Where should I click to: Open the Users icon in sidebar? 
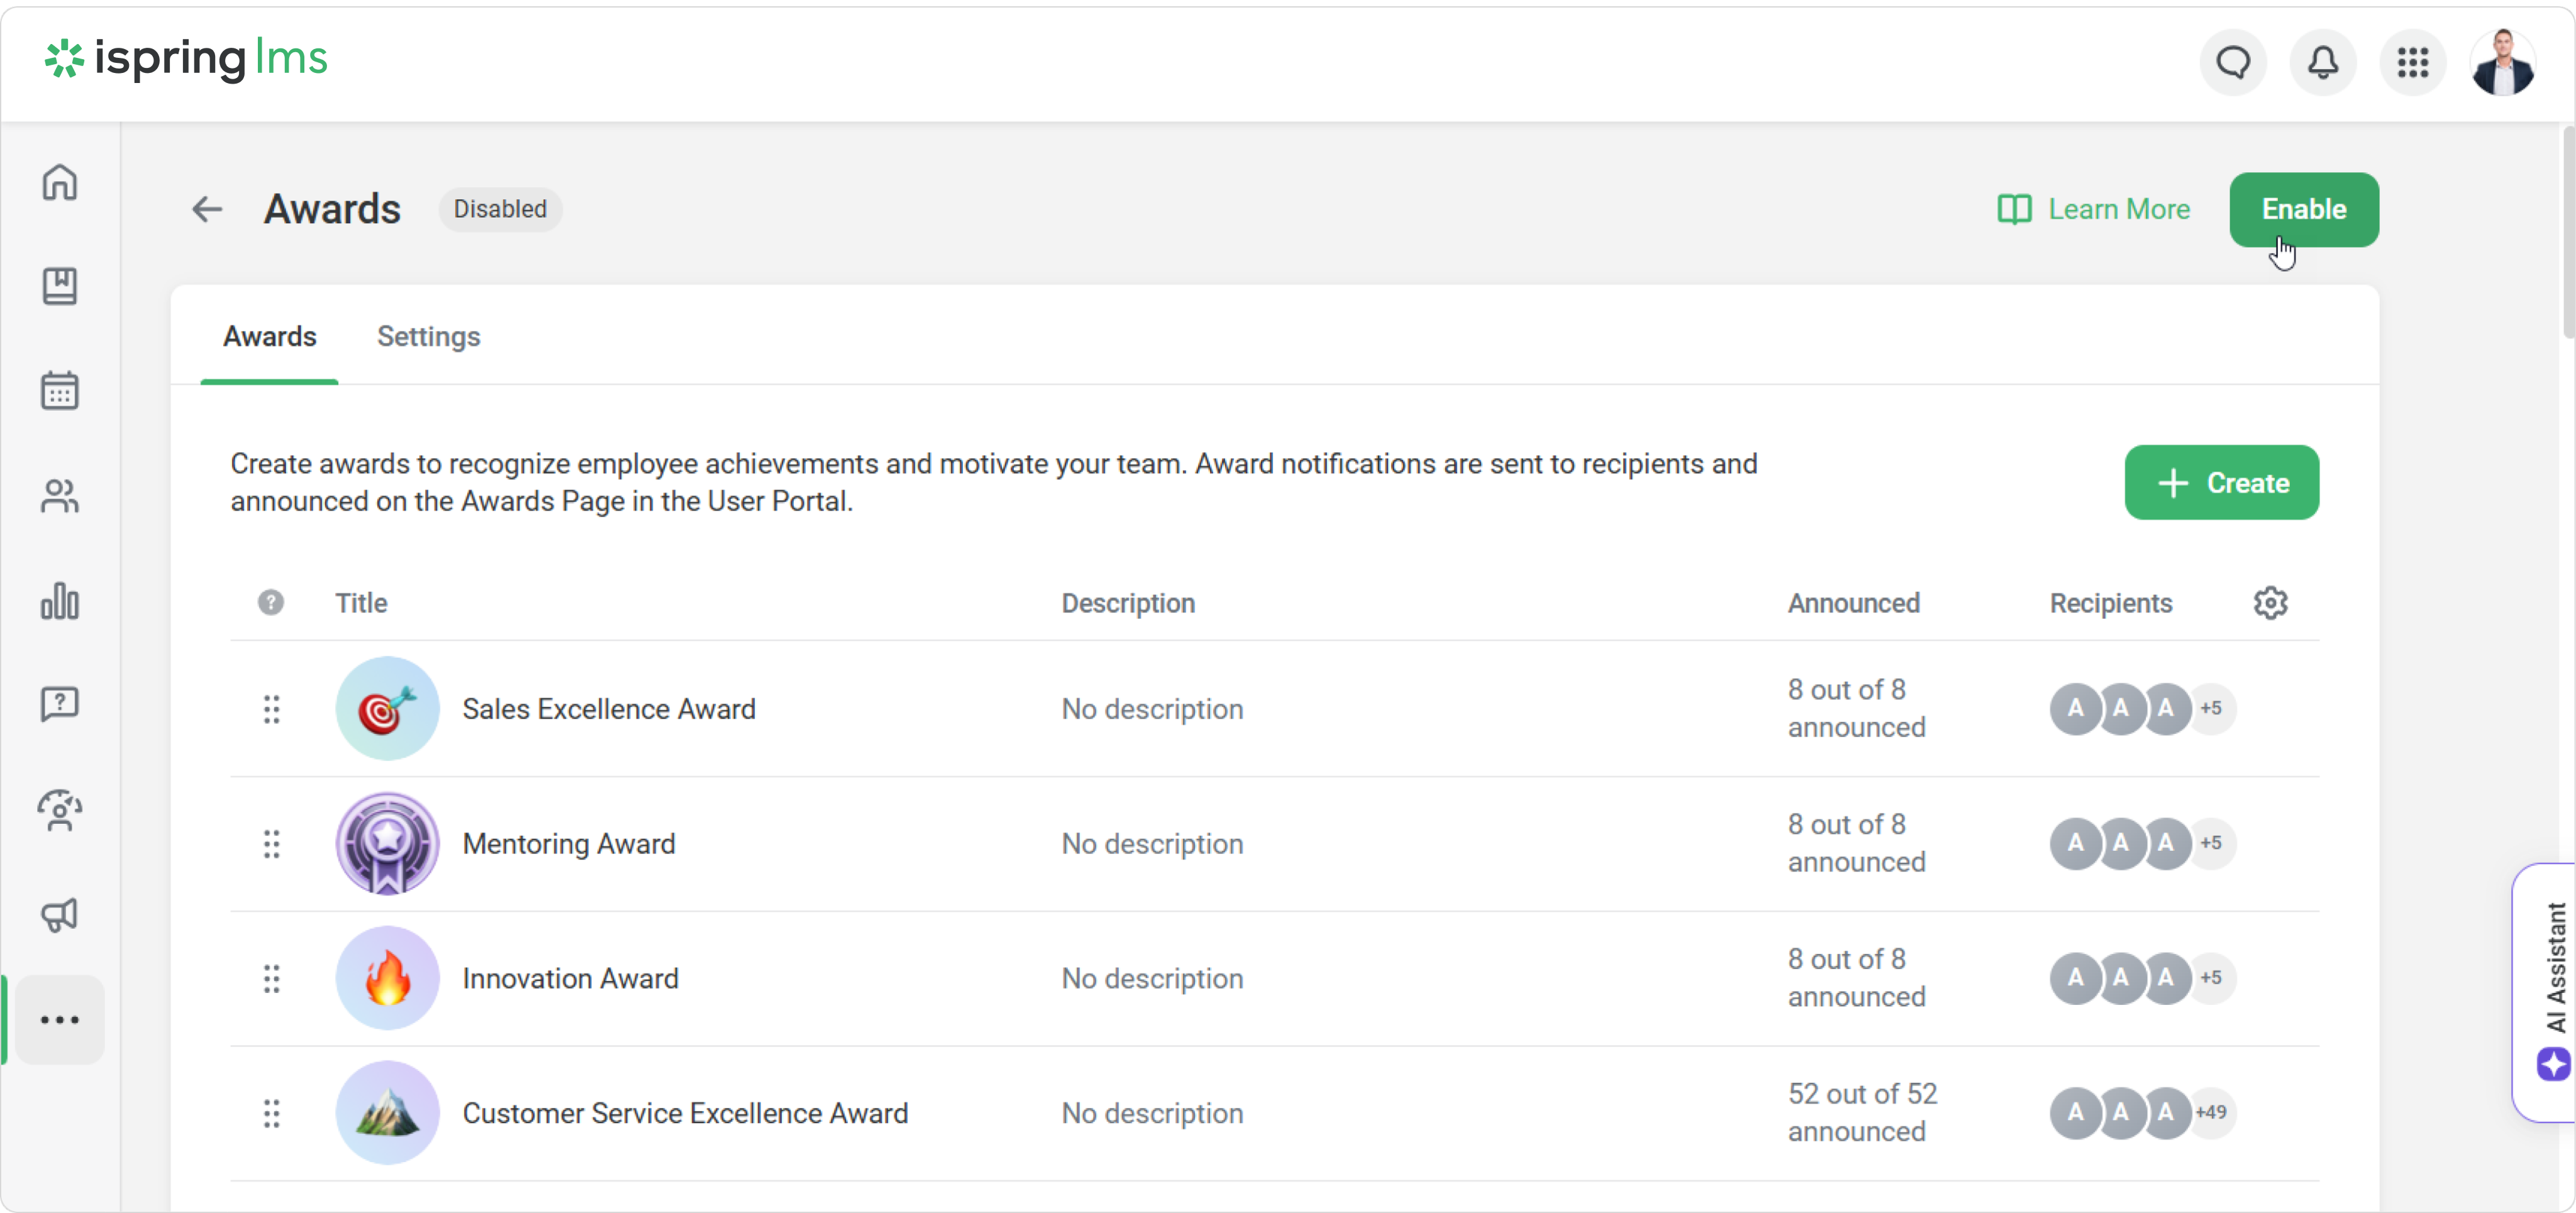60,496
